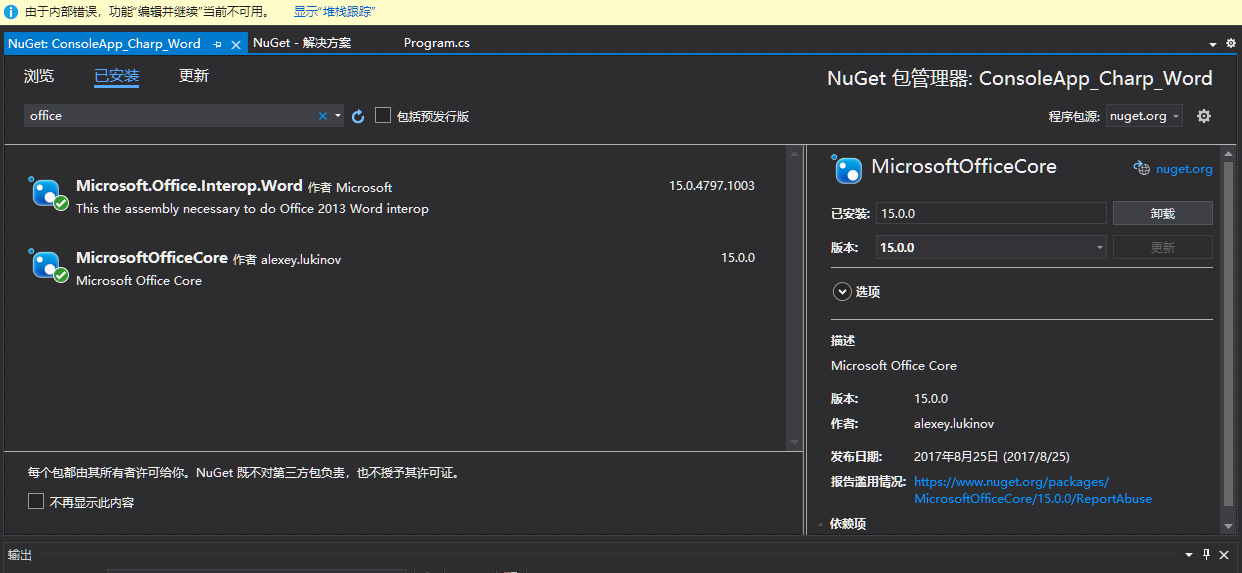Screen dimensions: 1242x573
Task: Click the MicrosoftOfficeCore package icon in list
Action: (x=48, y=265)
